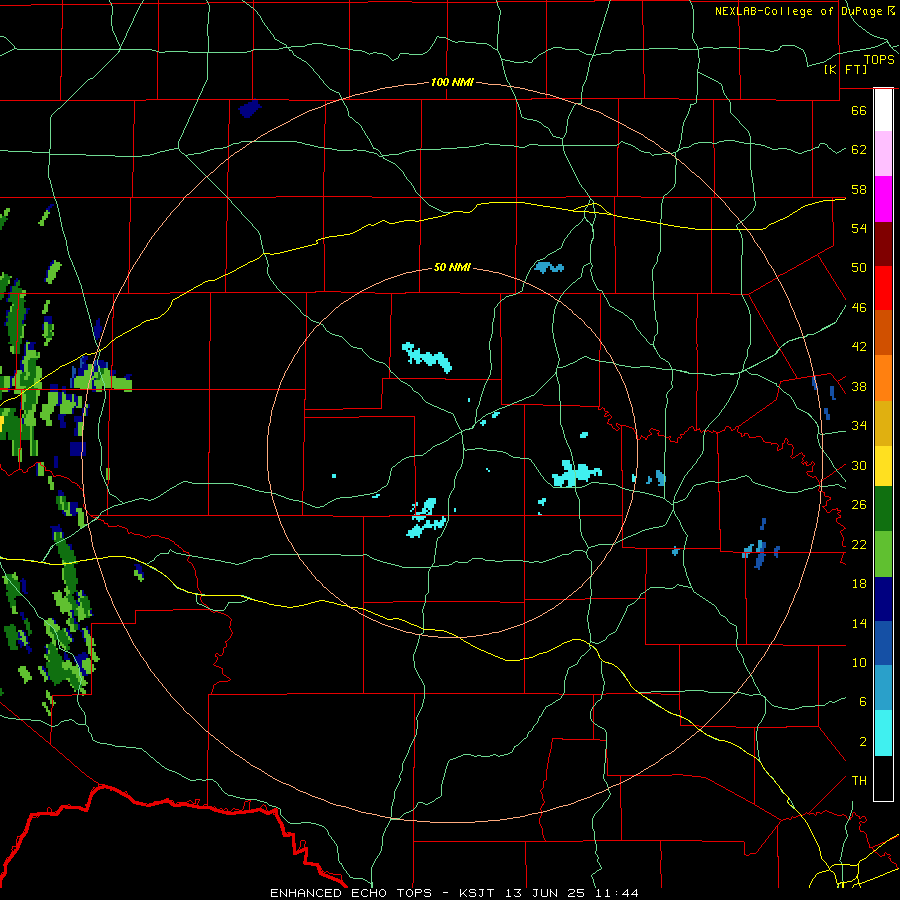Click the legend value 50

click(x=859, y=268)
